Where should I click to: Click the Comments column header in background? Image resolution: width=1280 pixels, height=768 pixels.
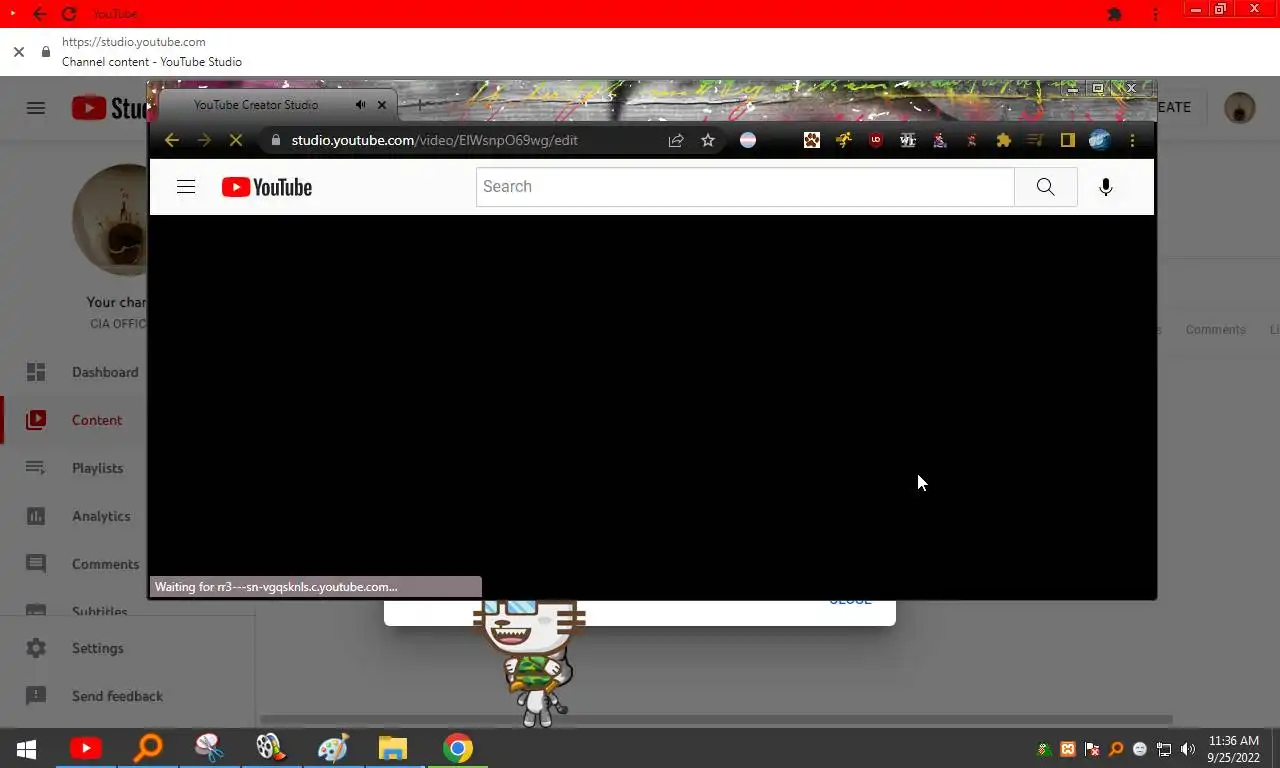[1216, 330]
